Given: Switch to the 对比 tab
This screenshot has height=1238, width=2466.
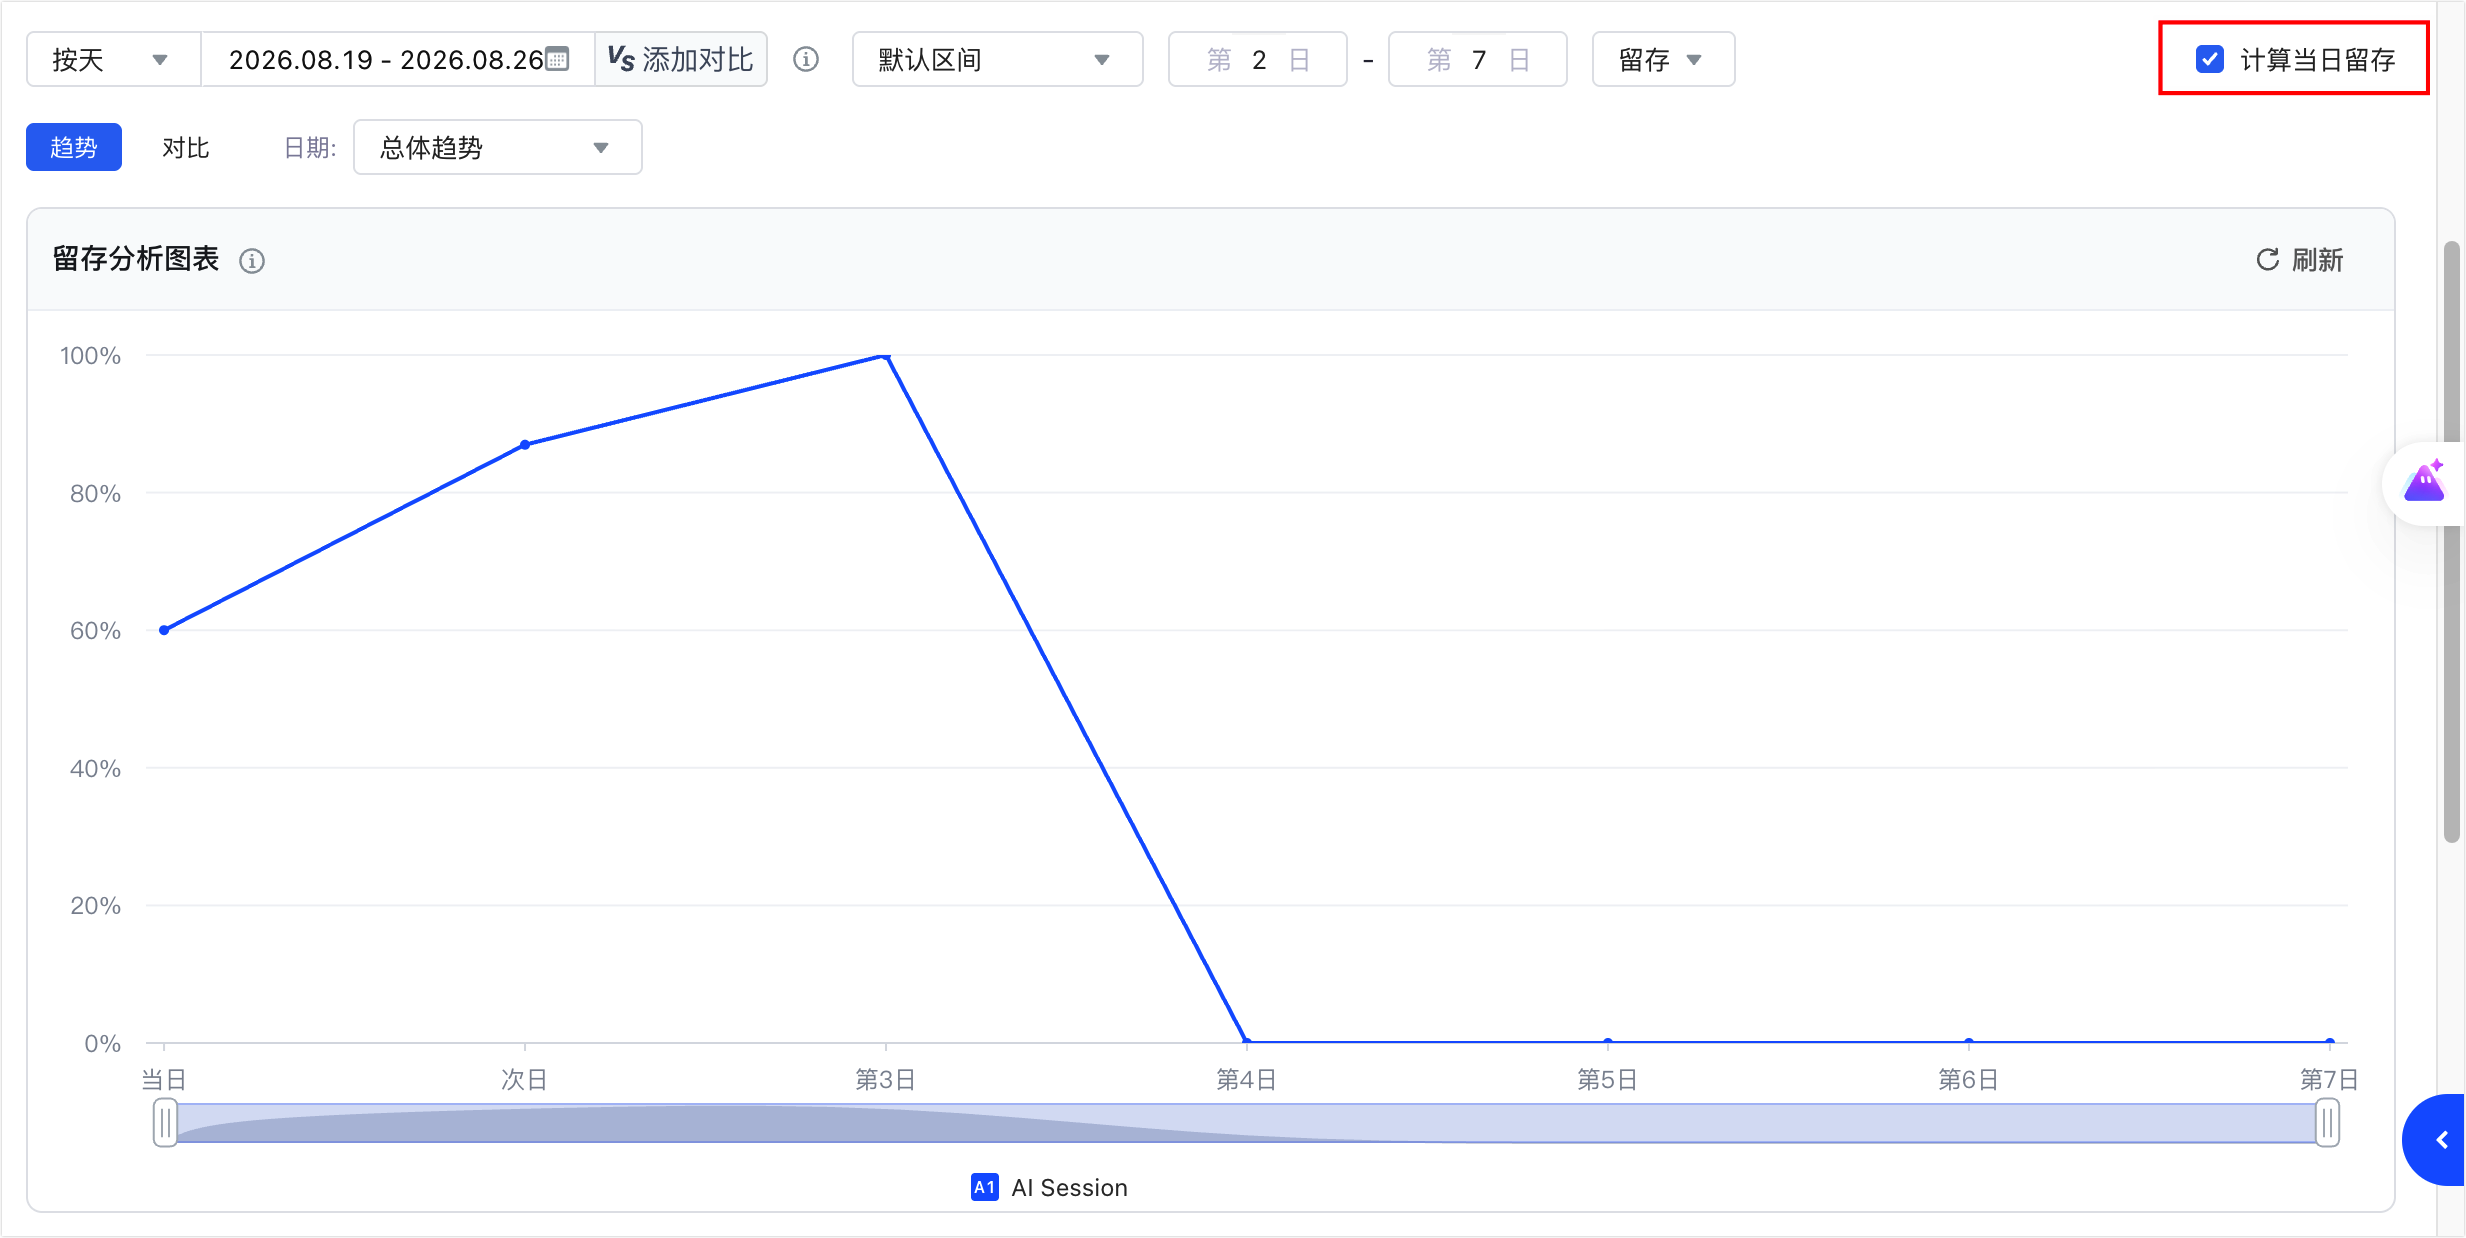Looking at the screenshot, I should pyautogui.click(x=186, y=148).
